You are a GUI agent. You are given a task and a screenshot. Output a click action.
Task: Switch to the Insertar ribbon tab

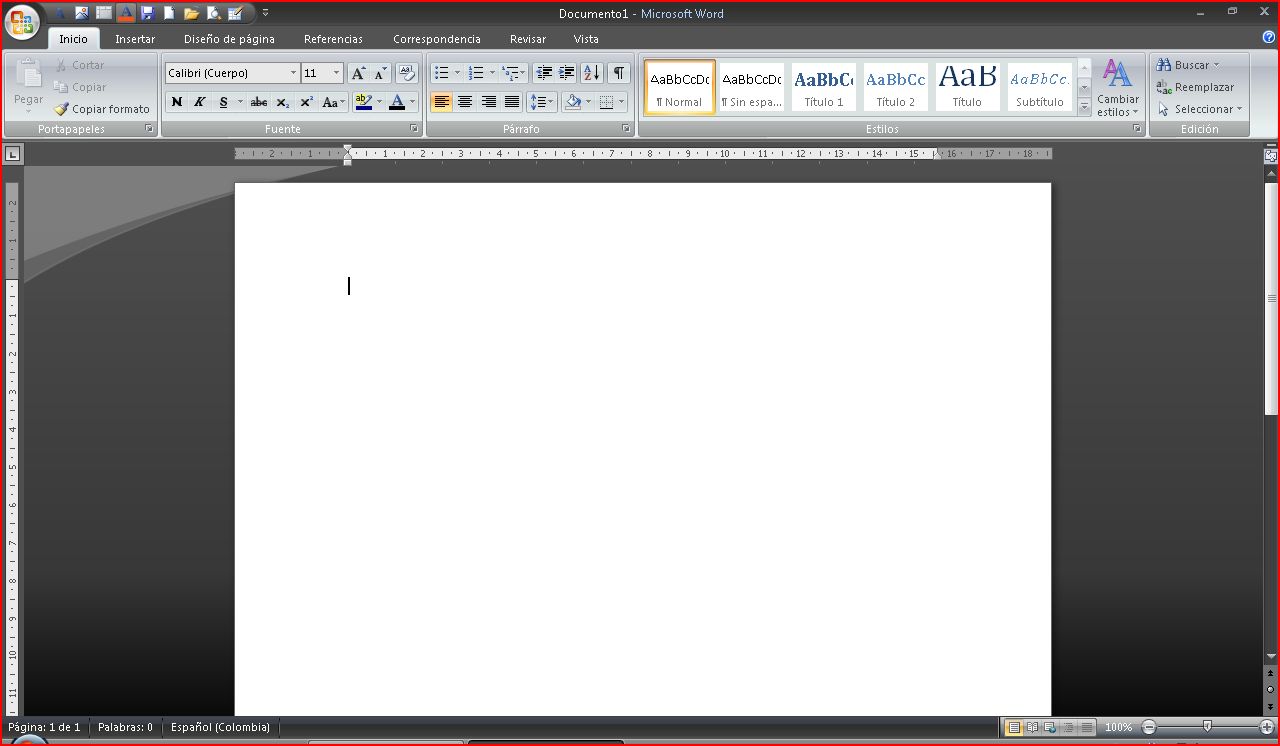click(x=135, y=38)
